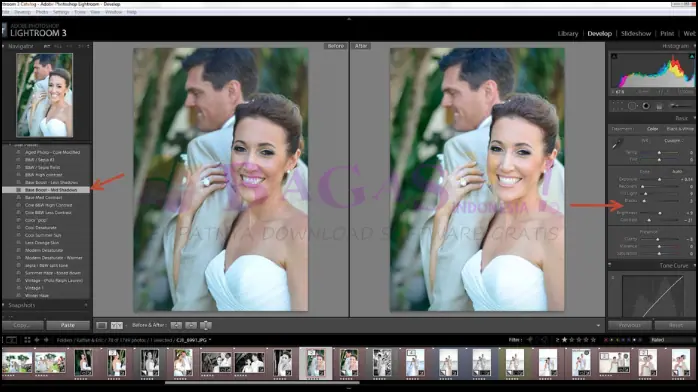Switch to the Library module
Screen dimensions: 698x392
pos(568,33)
